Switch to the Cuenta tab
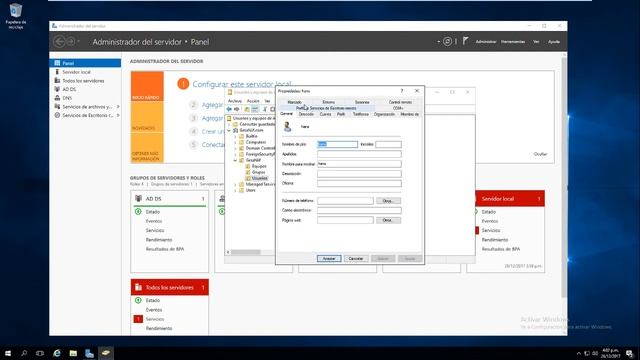Image resolution: width=640 pixels, height=360 pixels. click(x=325, y=114)
